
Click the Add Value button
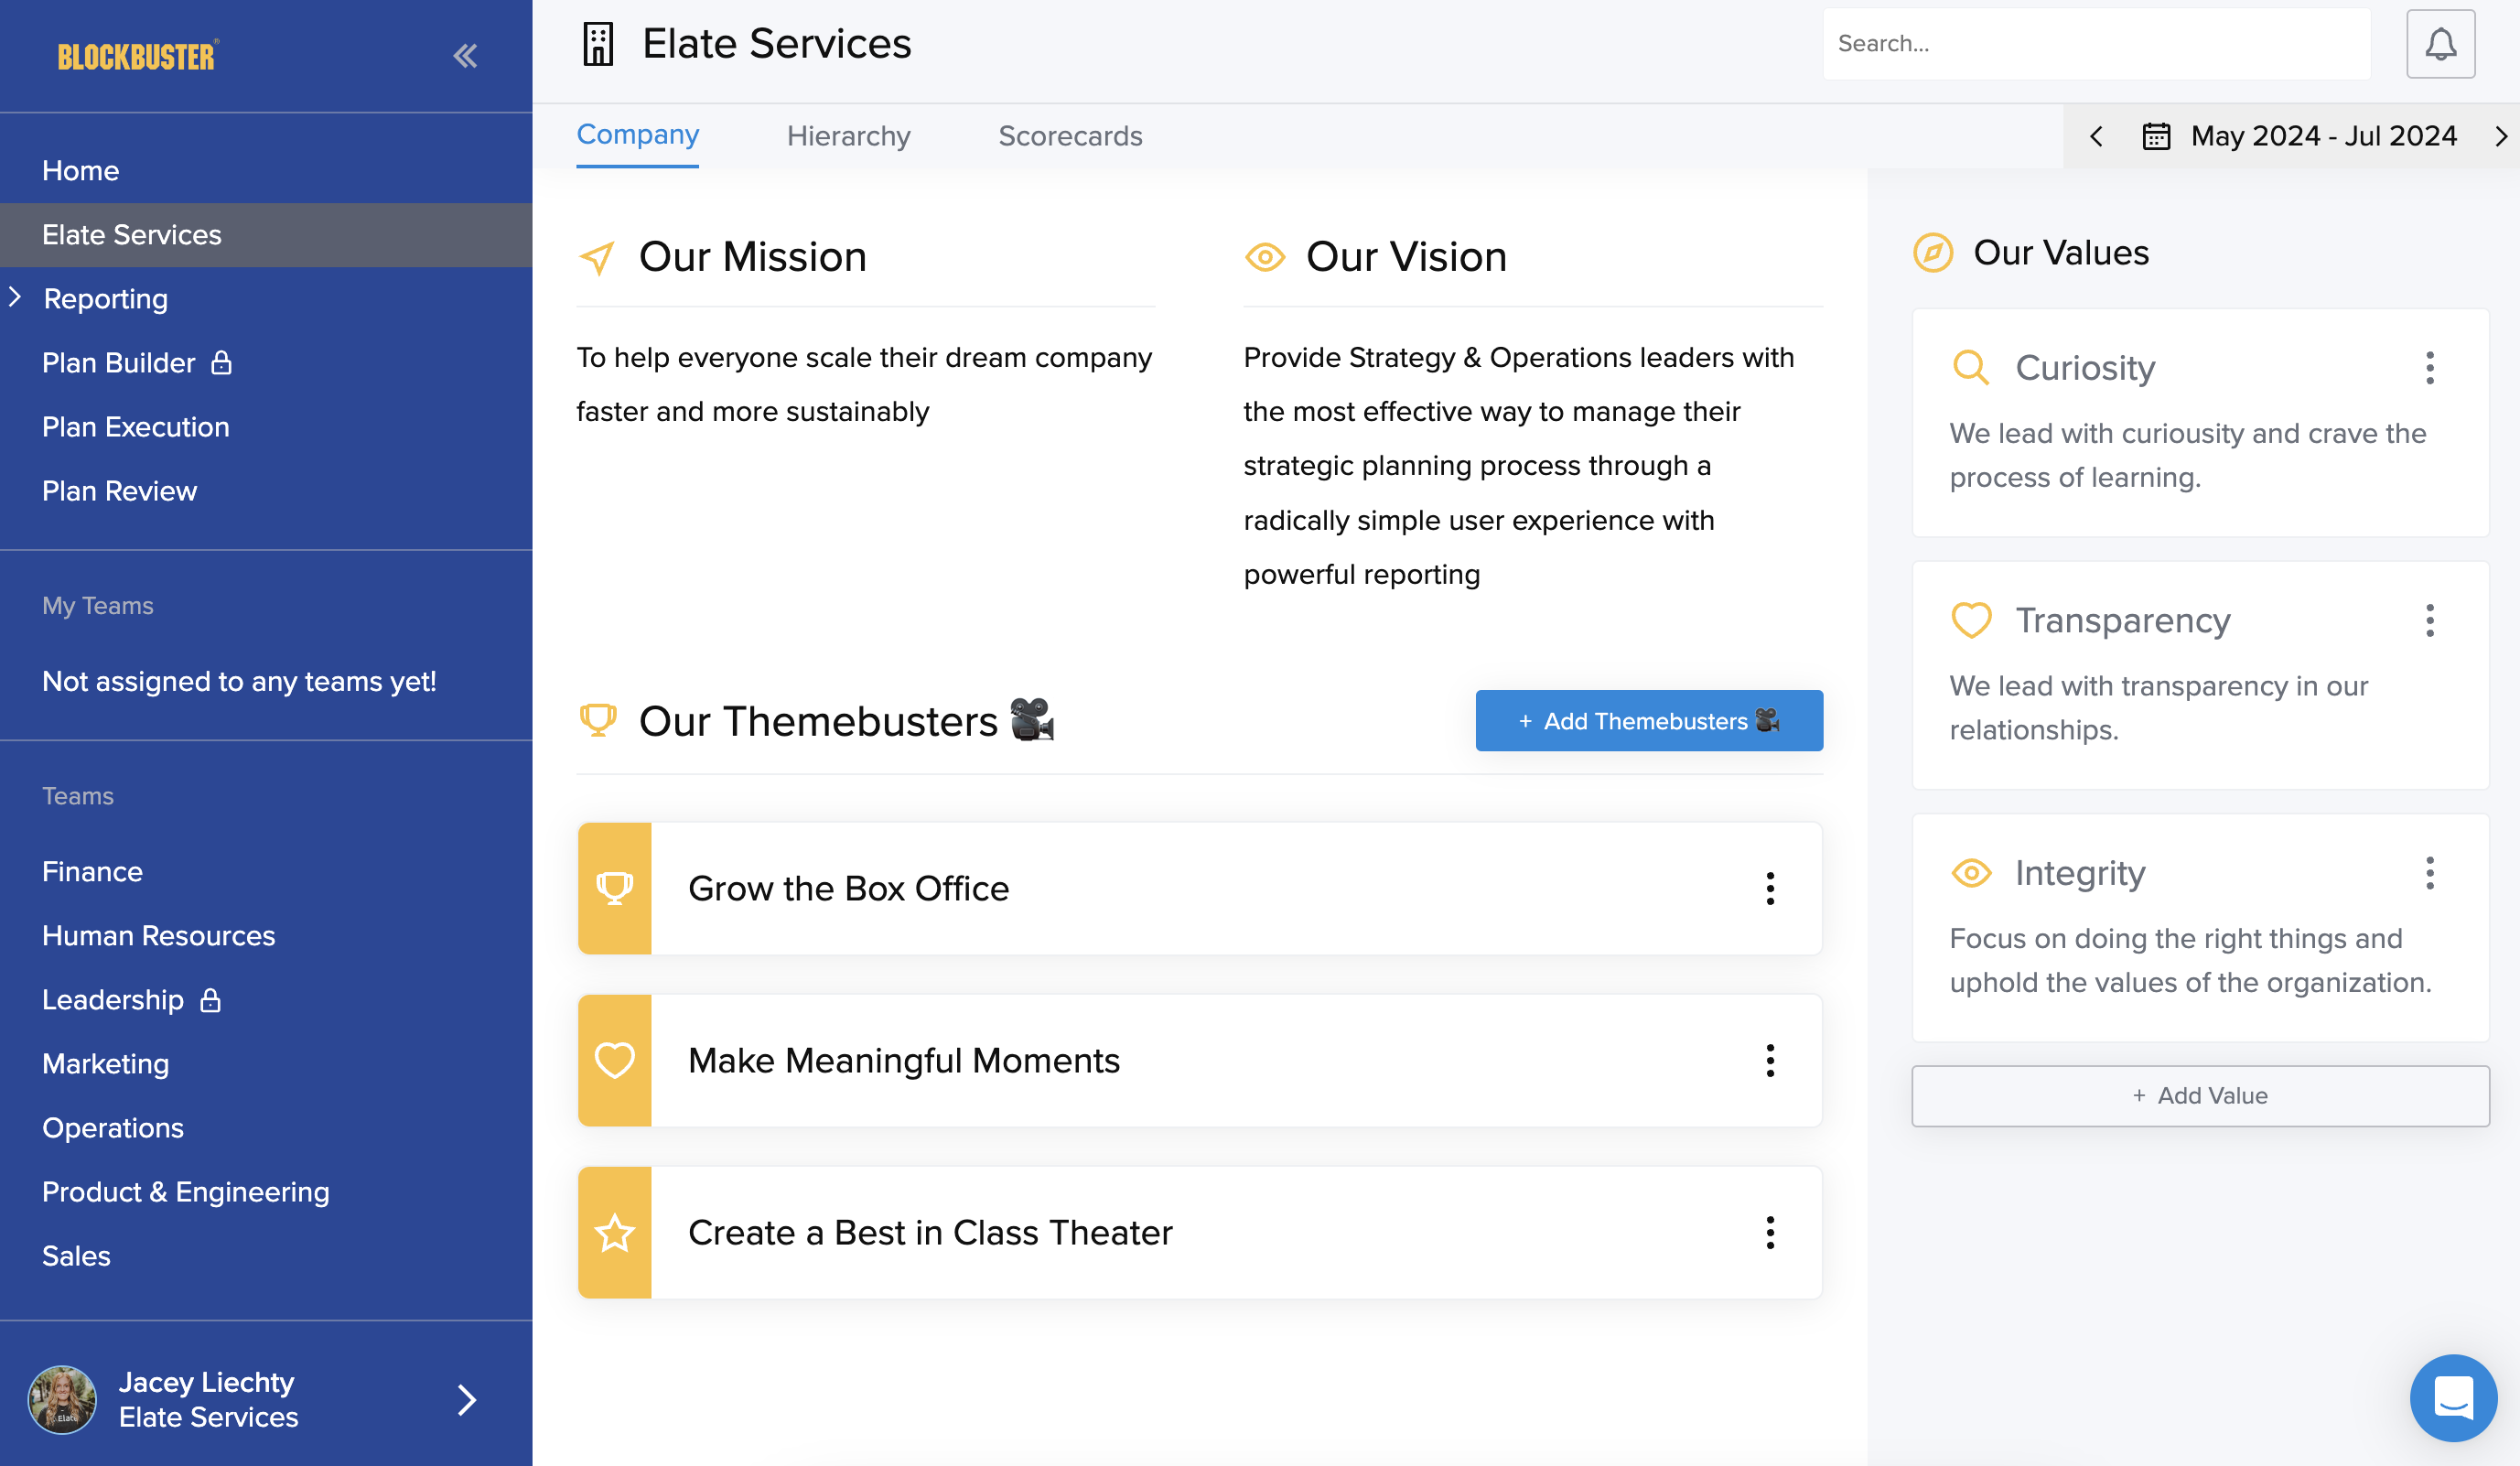(2200, 1095)
